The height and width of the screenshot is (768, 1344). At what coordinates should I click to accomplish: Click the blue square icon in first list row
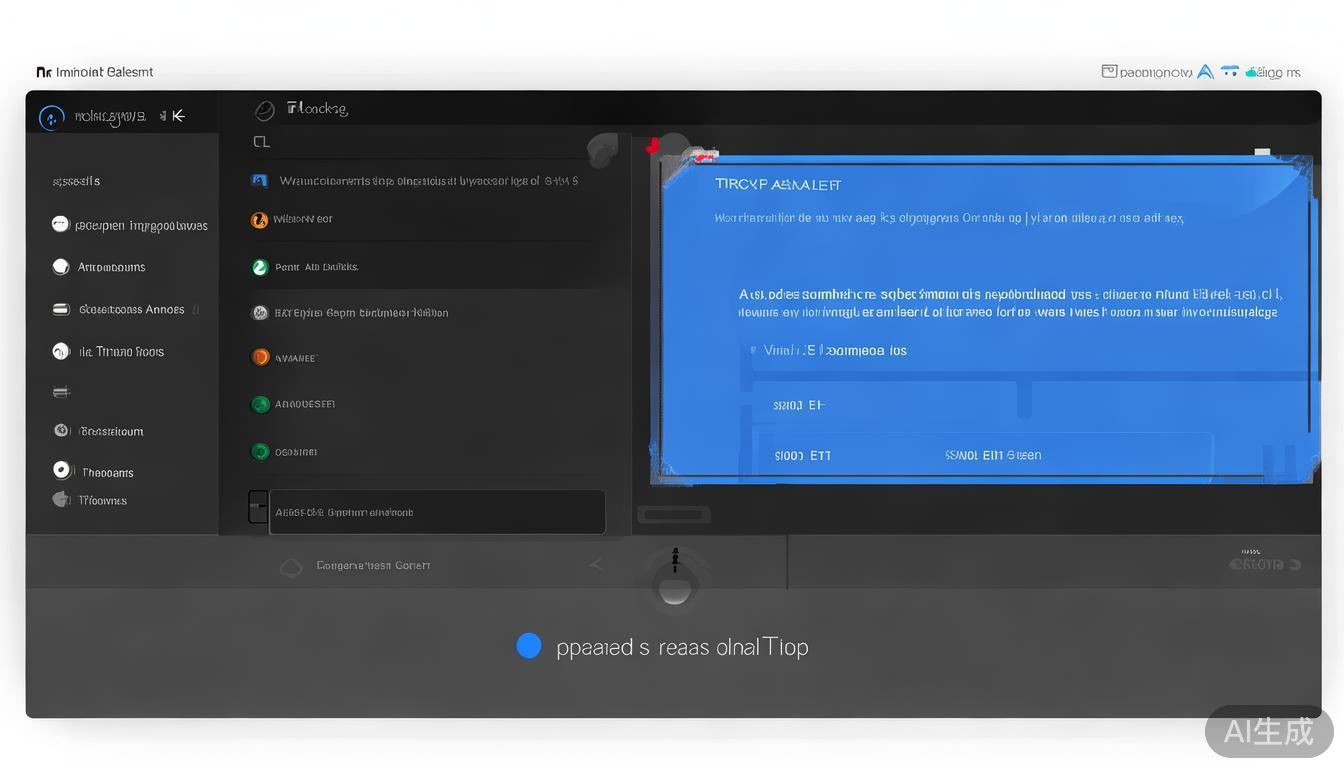coord(260,181)
